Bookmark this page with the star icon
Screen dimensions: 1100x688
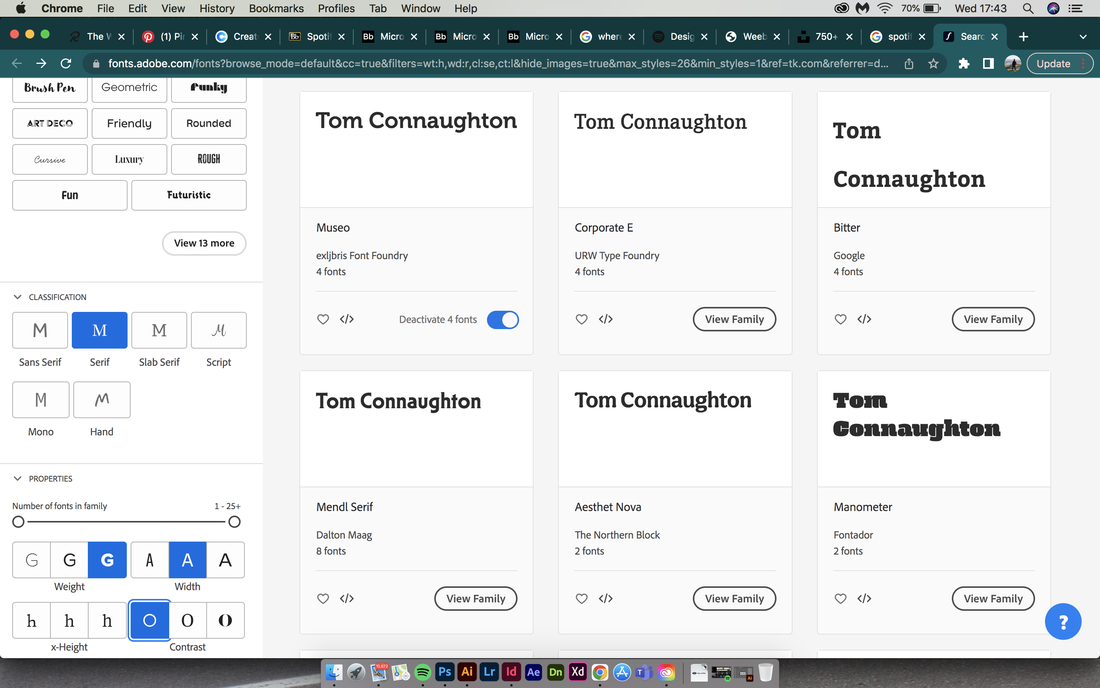[x=933, y=63]
